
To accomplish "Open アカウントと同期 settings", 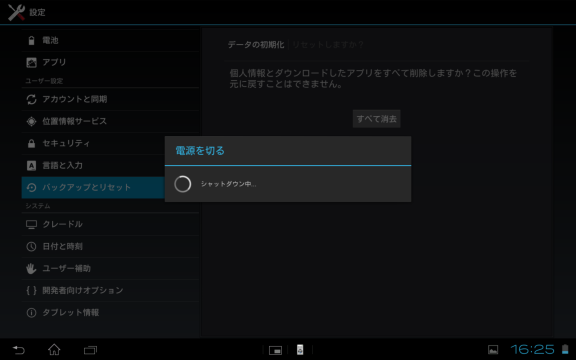I will click(110, 99).
